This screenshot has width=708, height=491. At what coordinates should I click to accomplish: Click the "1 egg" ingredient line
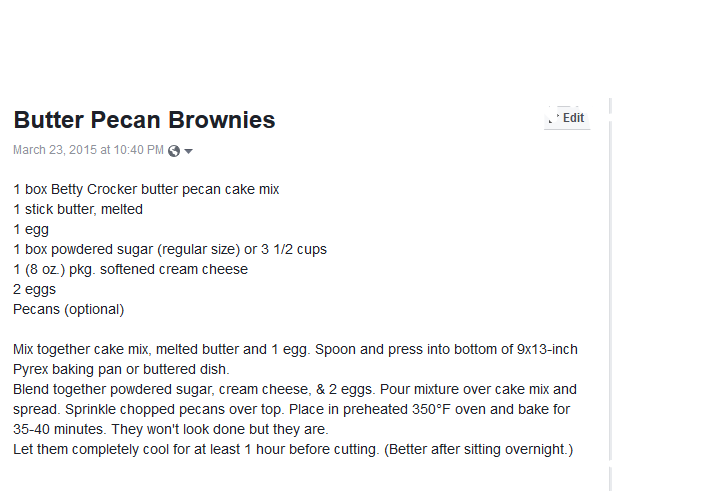(x=31, y=229)
